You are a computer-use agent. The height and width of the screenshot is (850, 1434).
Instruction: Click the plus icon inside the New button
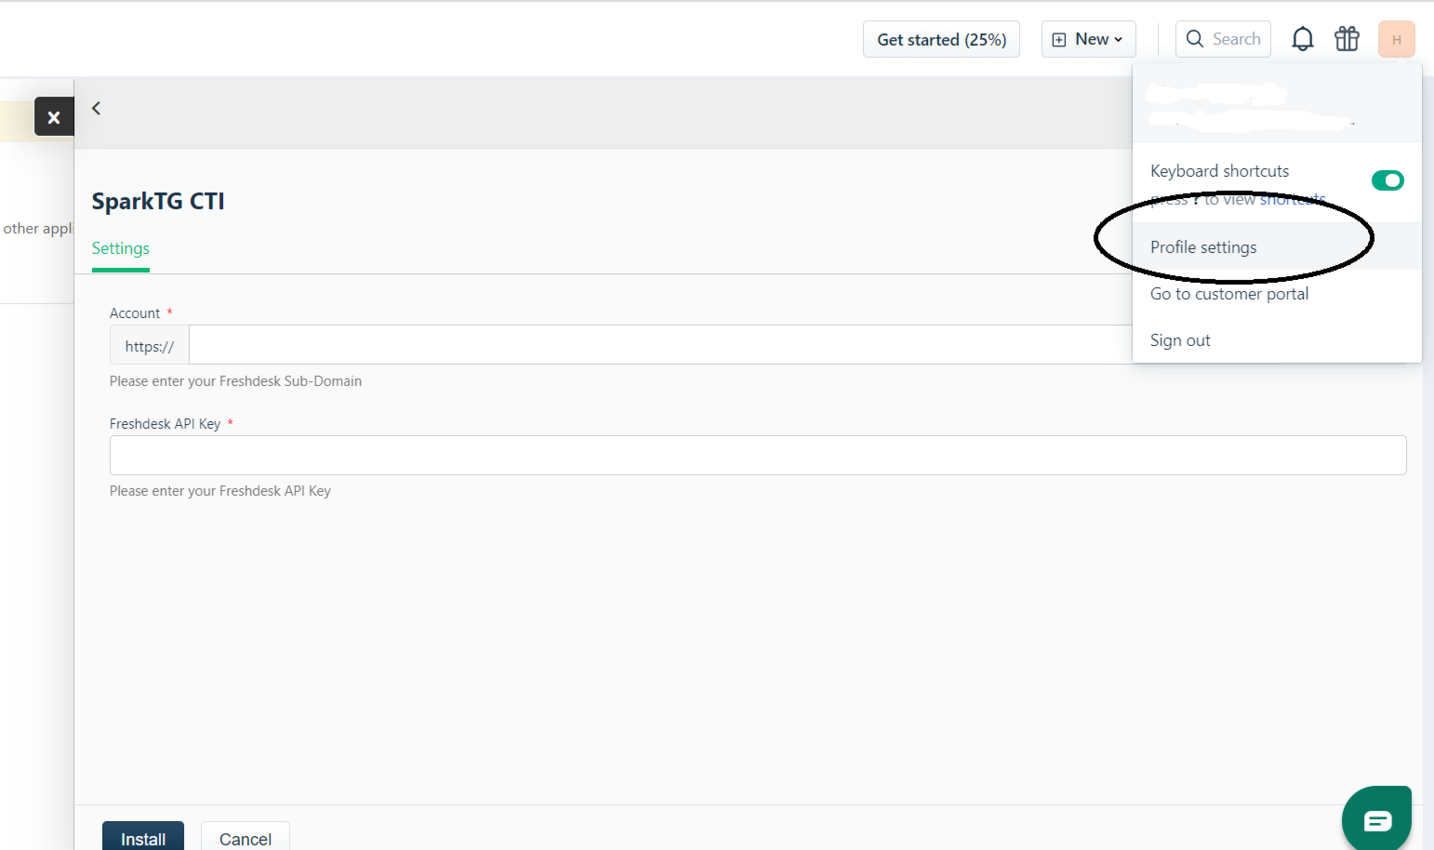click(1058, 38)
